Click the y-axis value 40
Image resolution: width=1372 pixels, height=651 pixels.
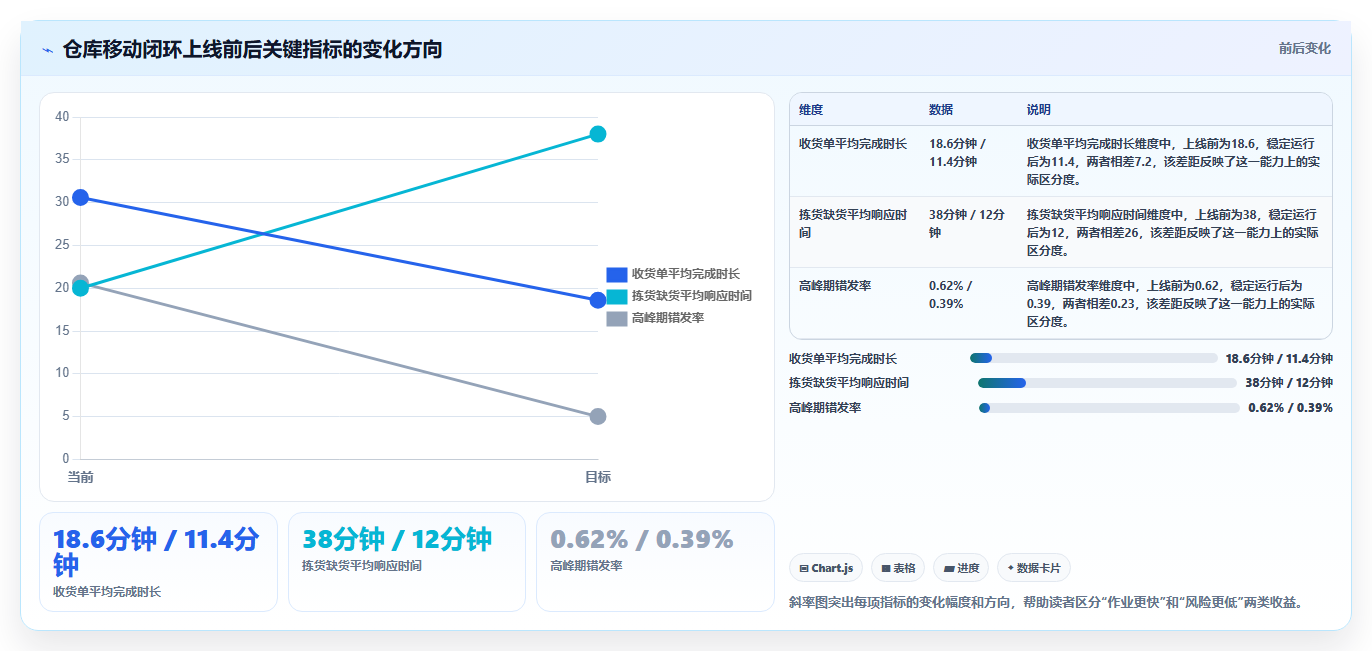(x=62, y=117)
